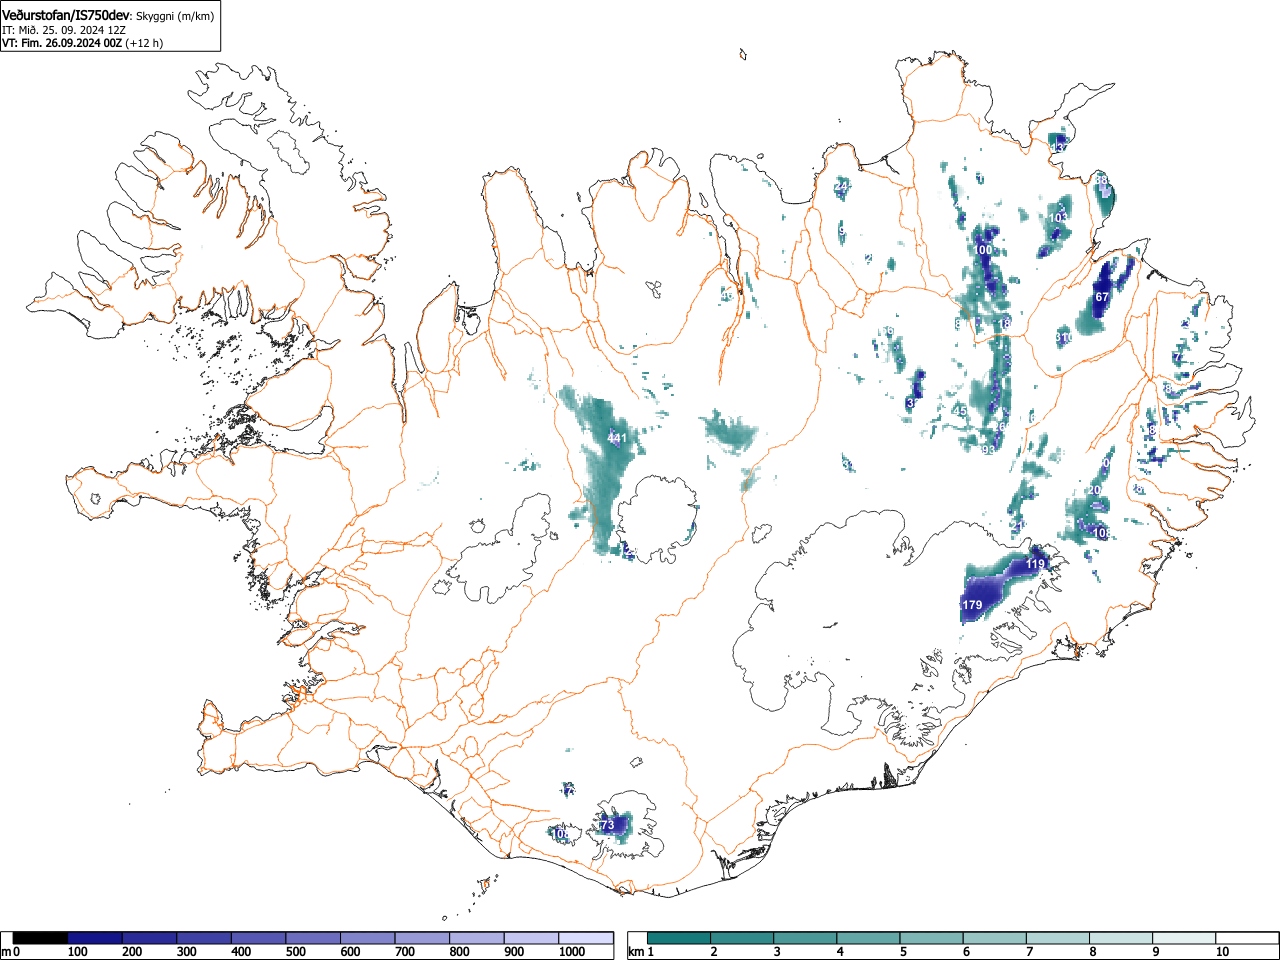Click the 179 visibility value on the map
Viewport: 1280px width, 960px height.
(972, 605)
